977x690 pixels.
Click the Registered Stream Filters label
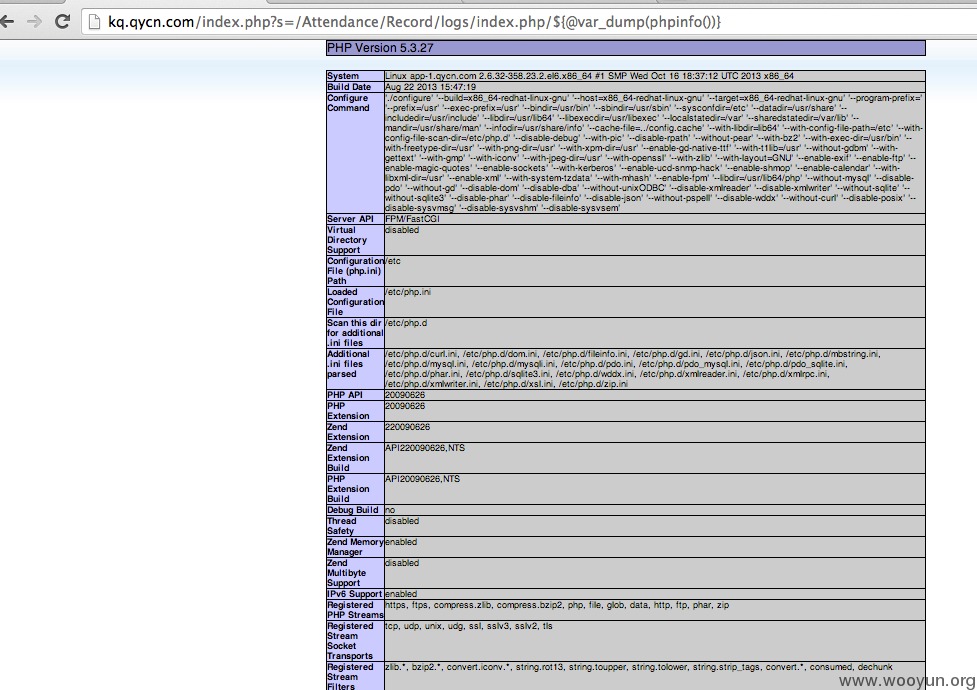point(351,677)
